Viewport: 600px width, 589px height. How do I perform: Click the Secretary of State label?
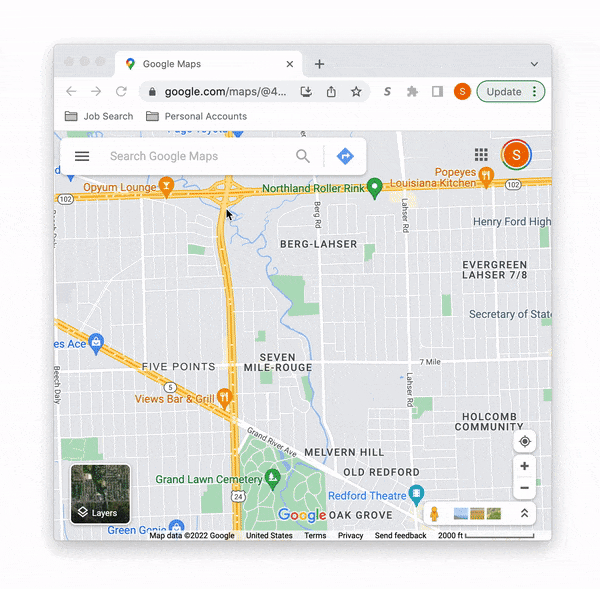pos(510,314)
